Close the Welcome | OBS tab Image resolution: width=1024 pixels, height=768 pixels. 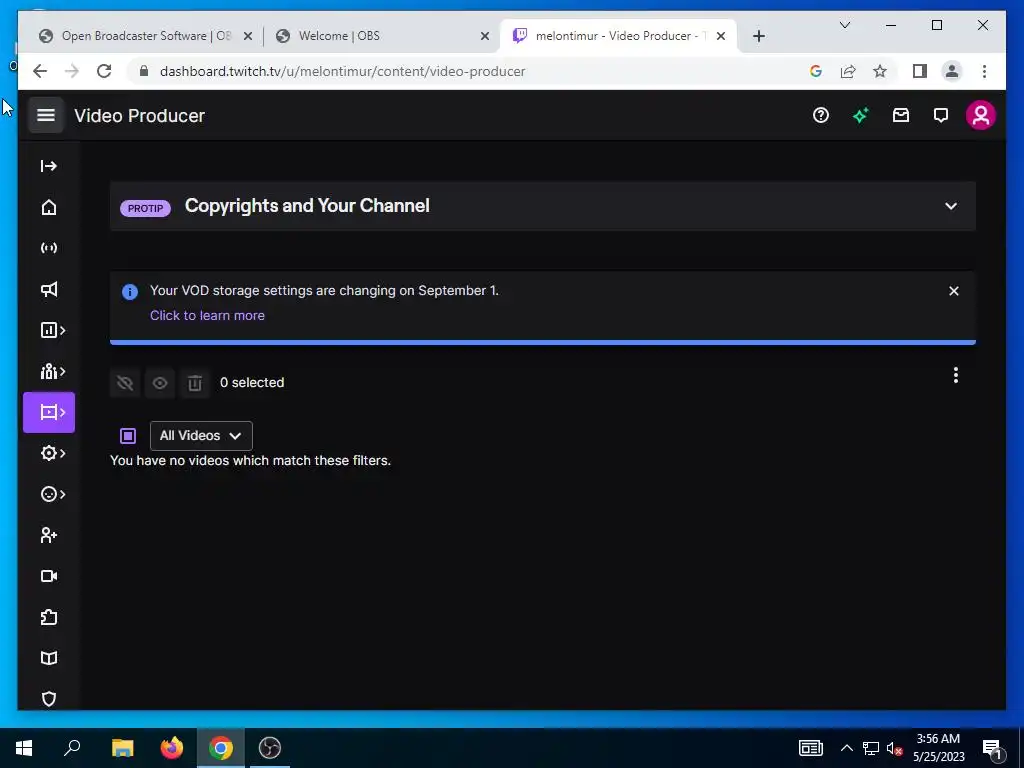click(485, 36)
